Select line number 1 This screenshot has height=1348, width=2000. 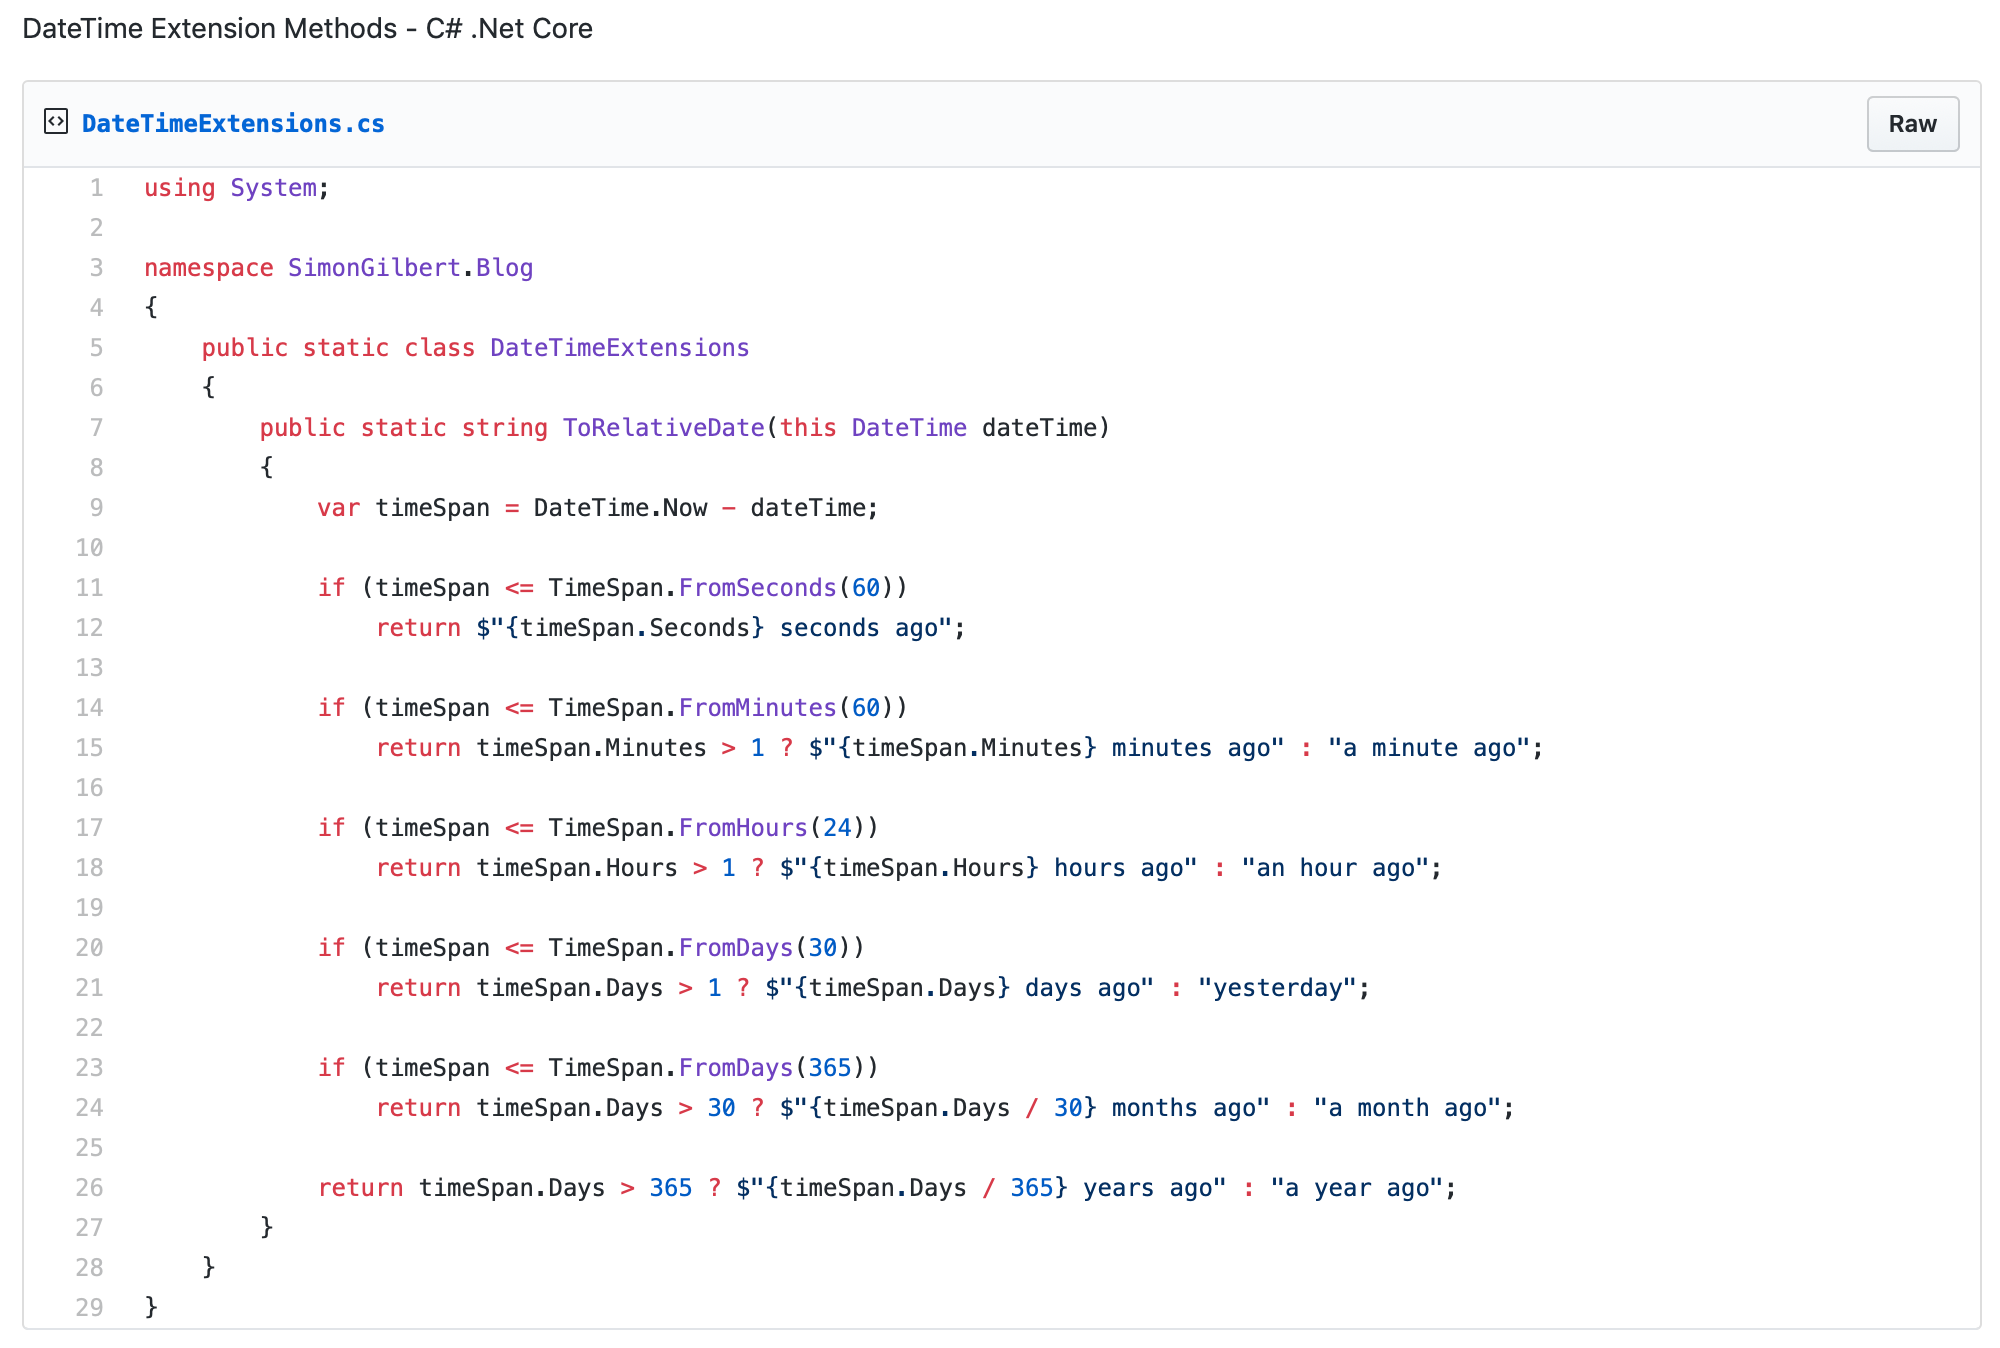pos(96,188)
